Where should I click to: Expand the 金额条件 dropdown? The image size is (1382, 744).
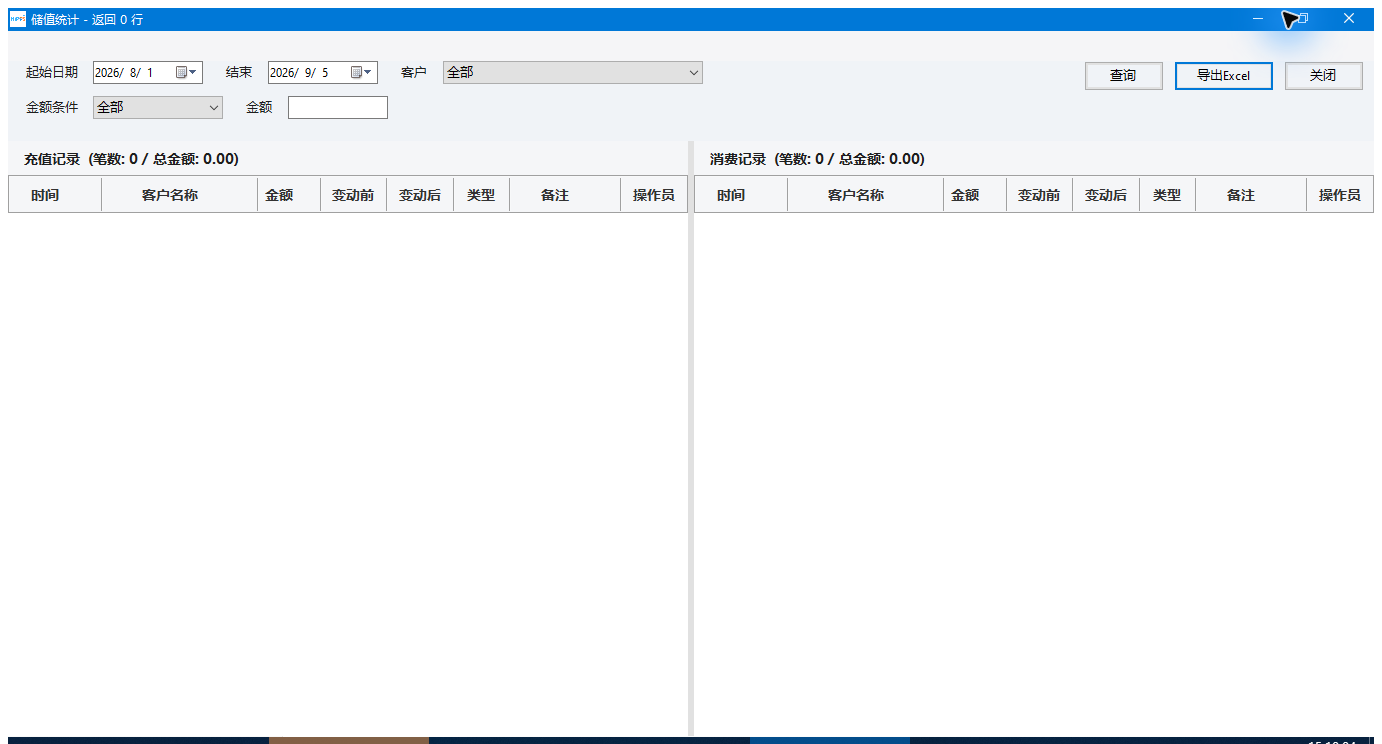coord(214,107)
